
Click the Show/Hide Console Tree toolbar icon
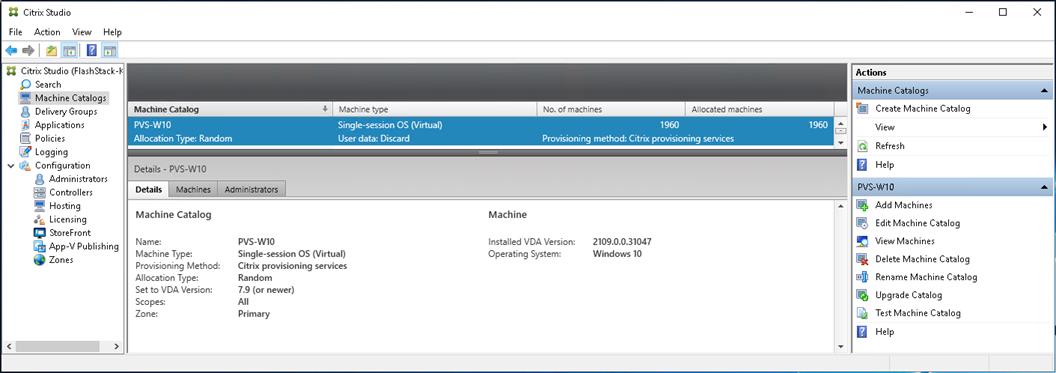69,50
